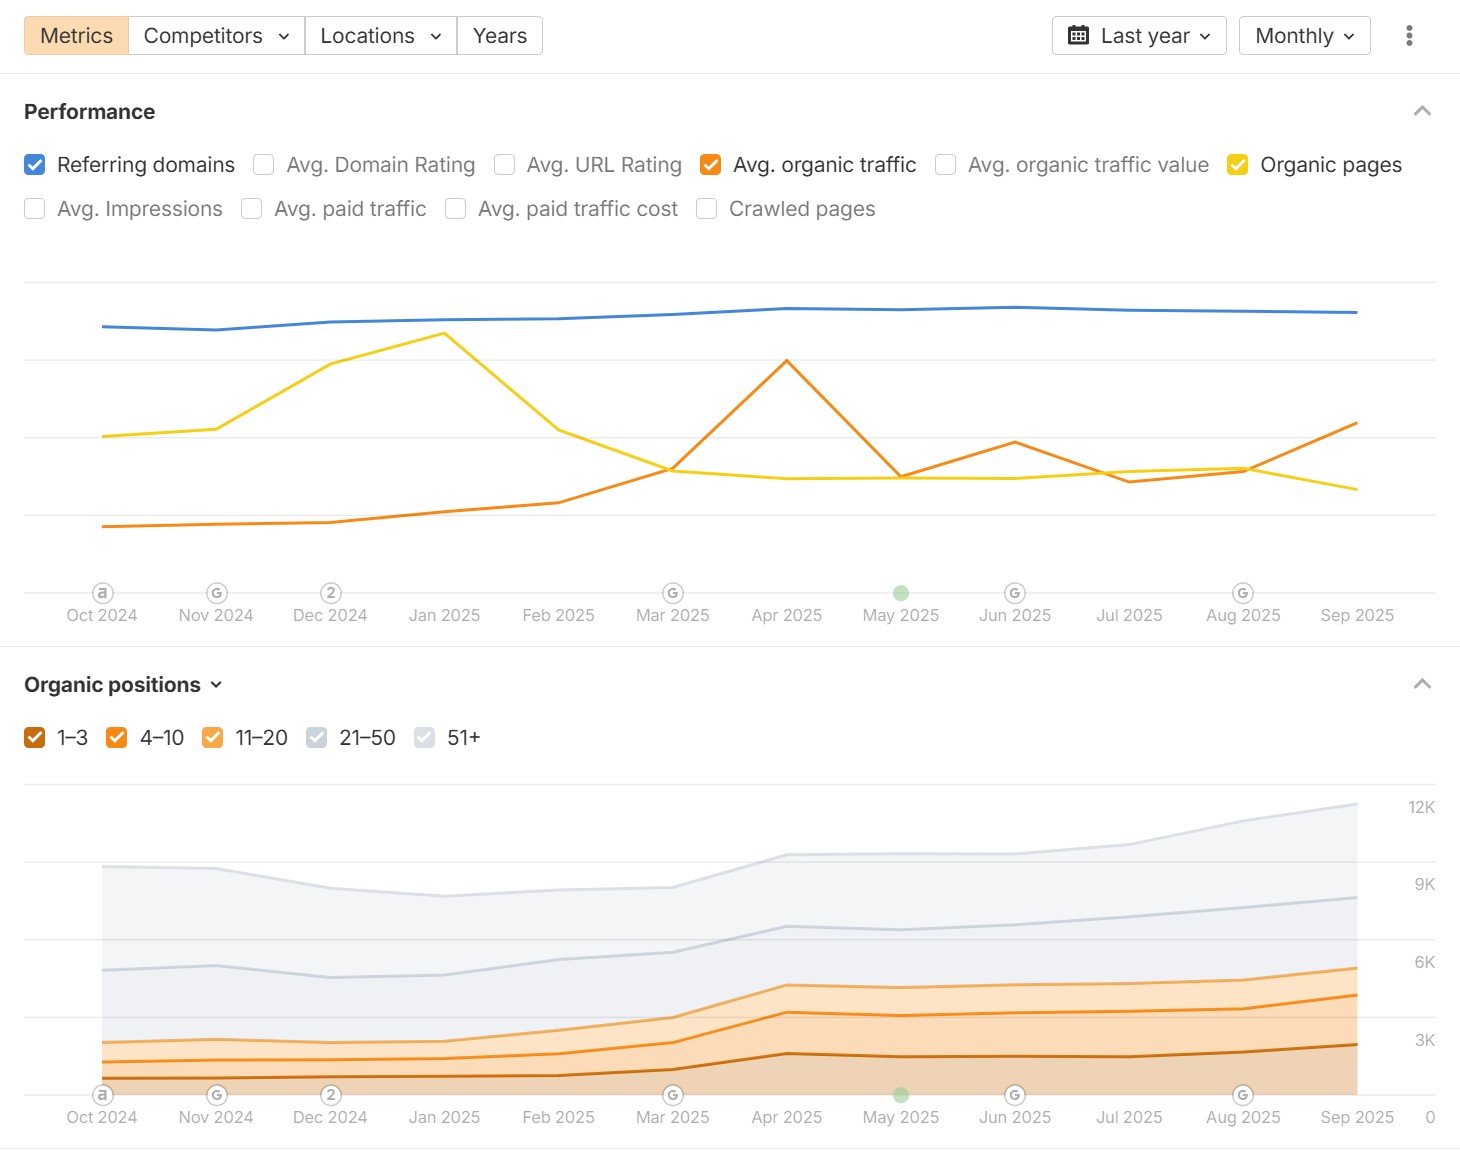Open the three-dot more options menu

tap(1409, 36)
